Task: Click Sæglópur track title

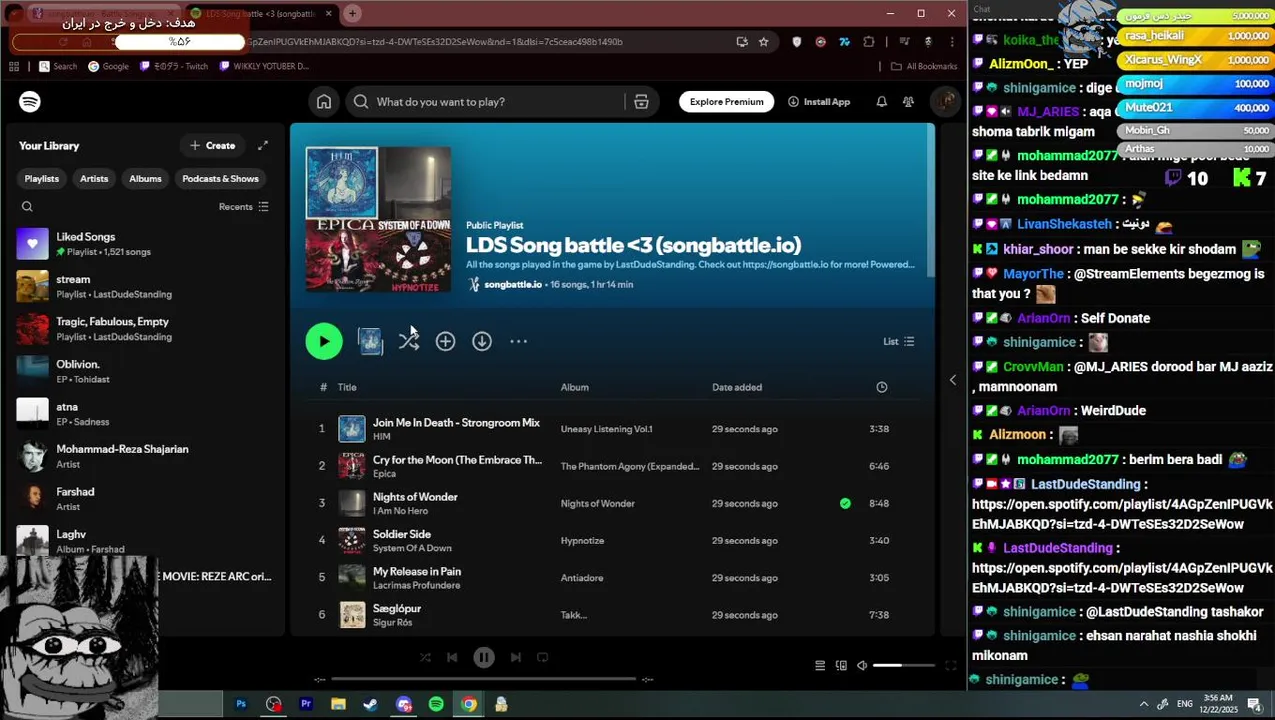Action: tap(397, 608)
